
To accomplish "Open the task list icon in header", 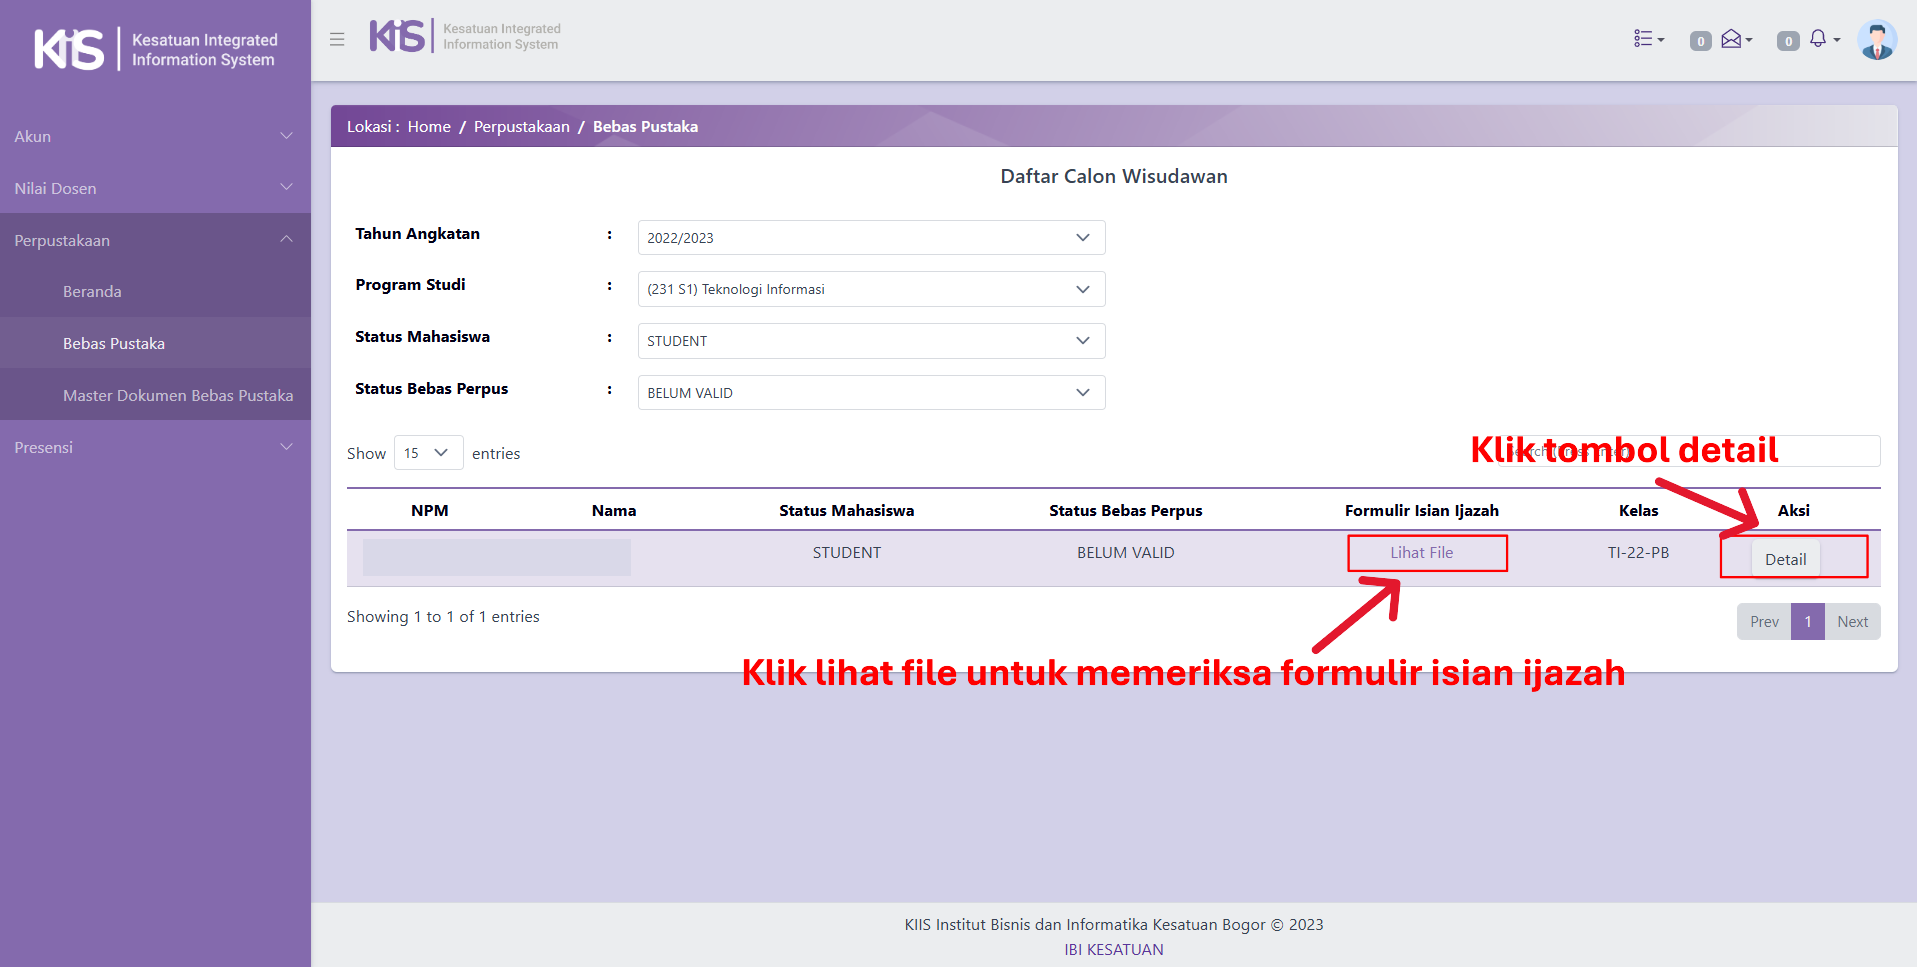I will [1647, 39].
